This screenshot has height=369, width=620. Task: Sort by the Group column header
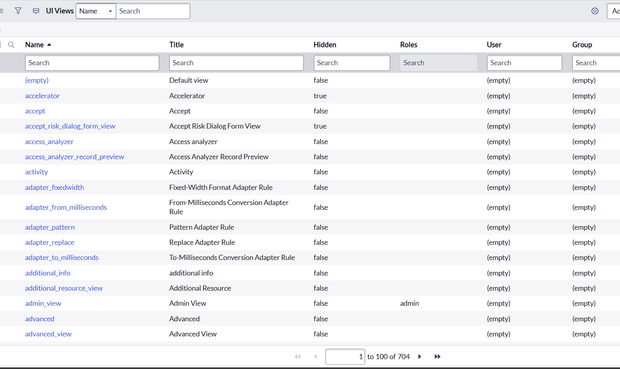click(582, 45)
